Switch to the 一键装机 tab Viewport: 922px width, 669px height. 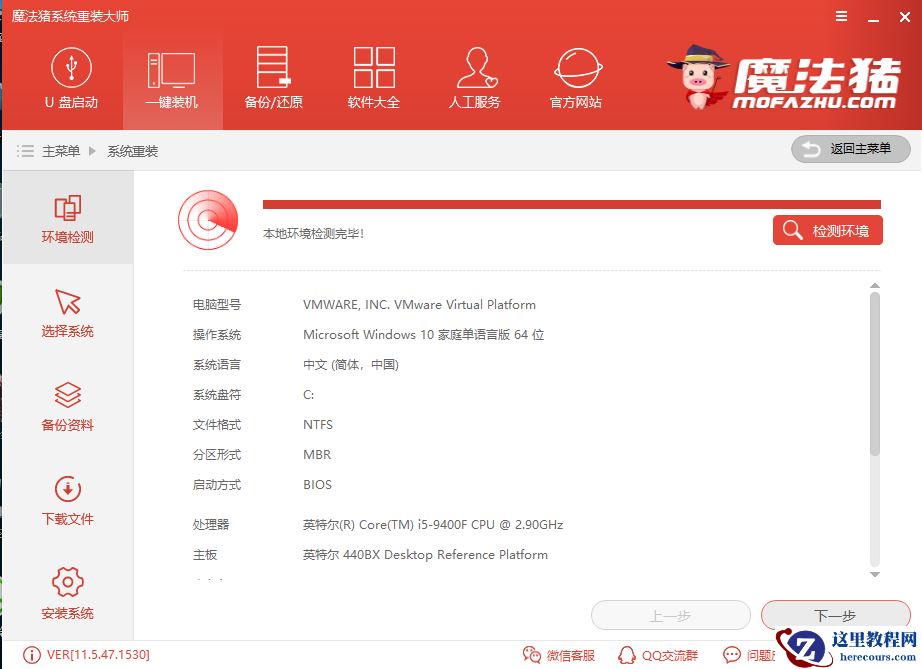point(172,80)
